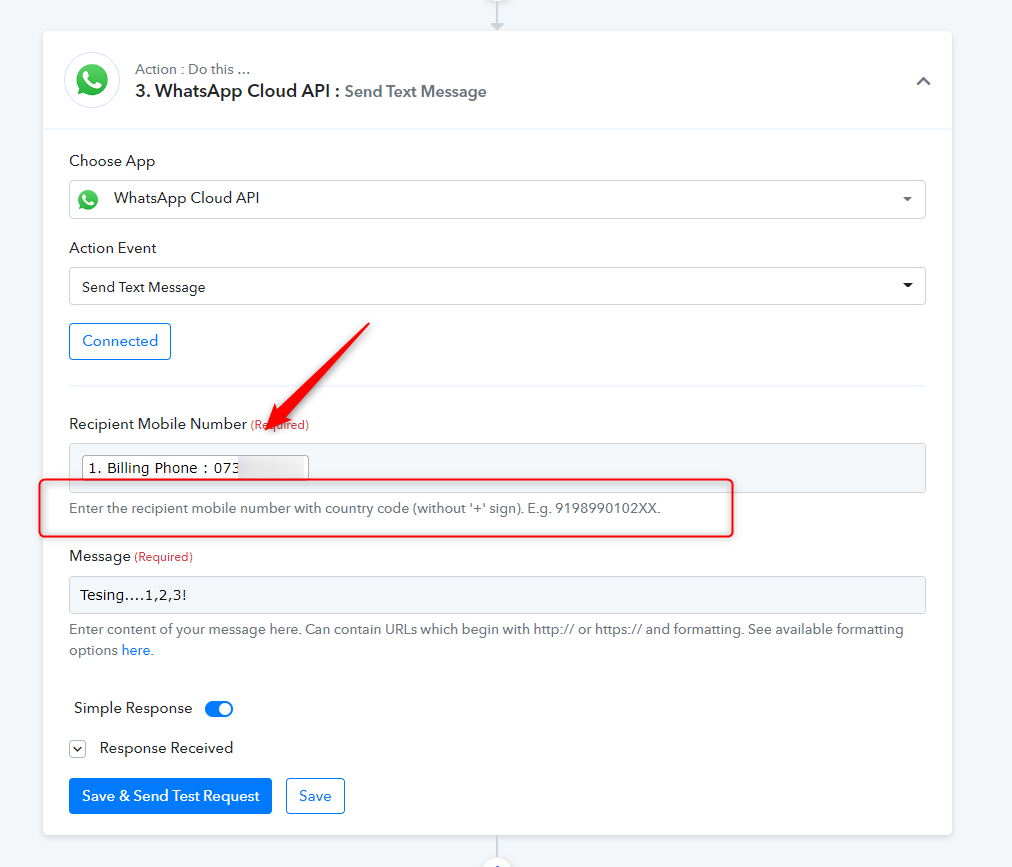Viewport: 1012px width, 867px height.
Task: Click the recipient number country code hint text
Action: (x=365, y=509)
